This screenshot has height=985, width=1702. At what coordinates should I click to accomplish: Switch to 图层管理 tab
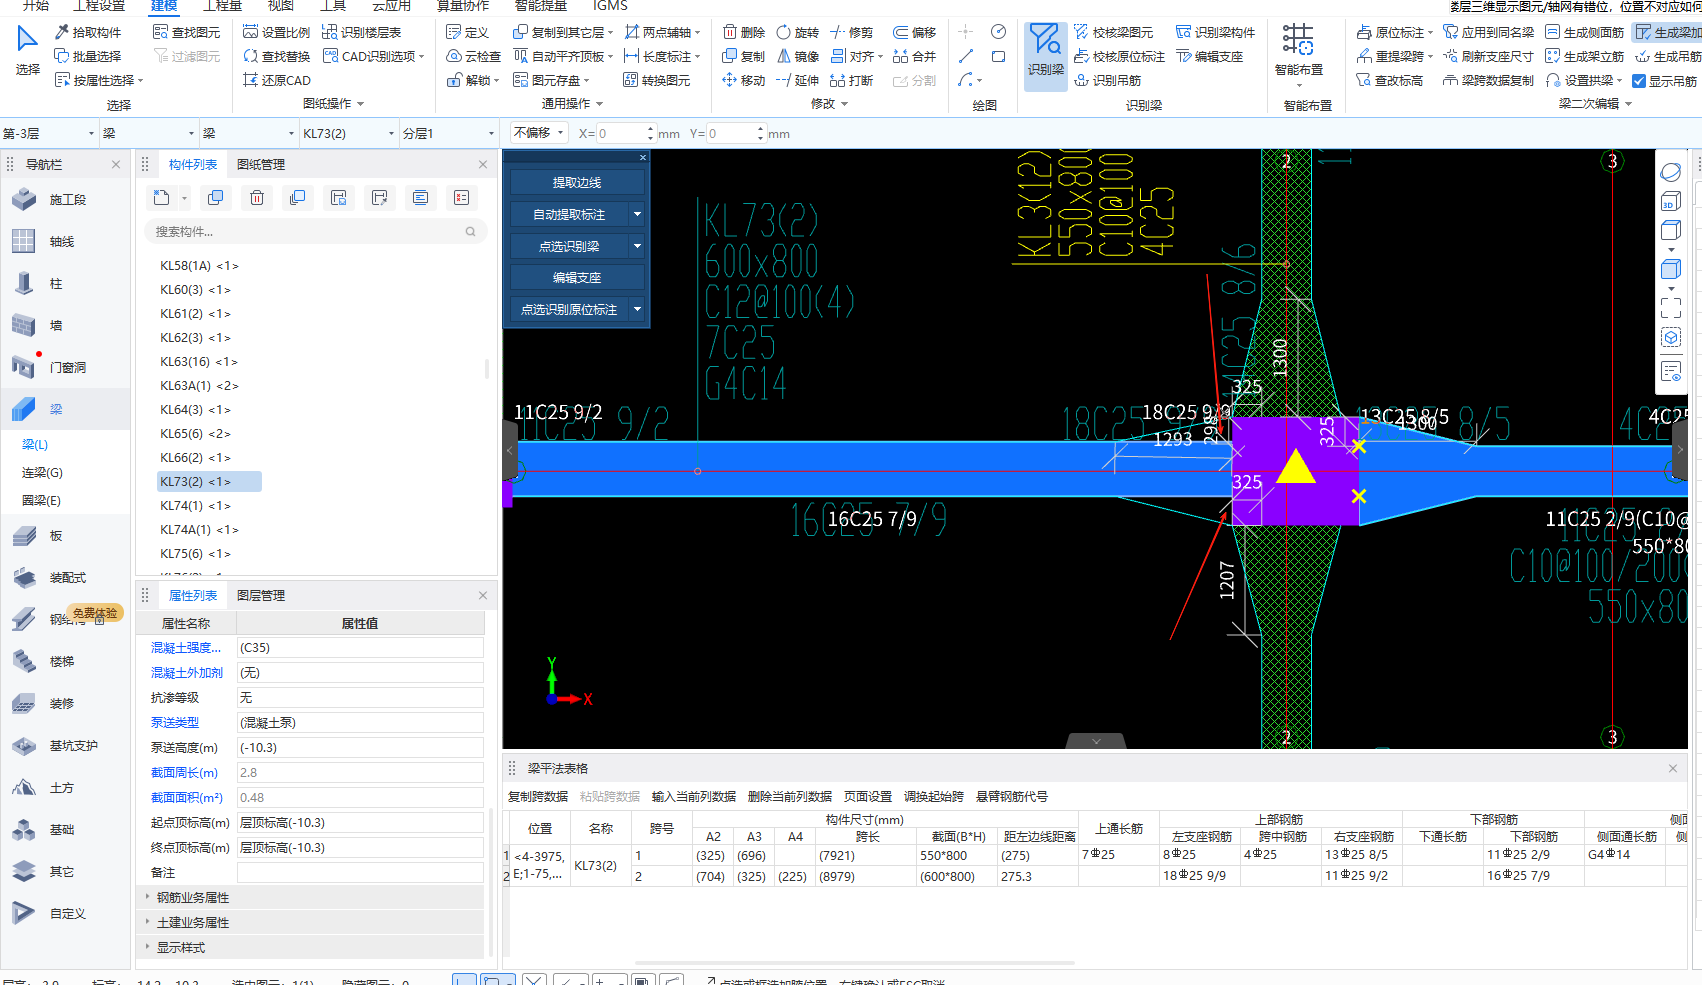pos(261,595)
